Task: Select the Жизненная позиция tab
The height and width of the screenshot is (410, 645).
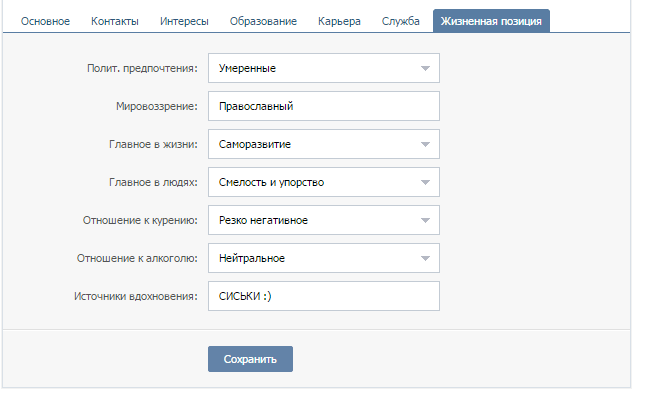Action: (491, 21)
